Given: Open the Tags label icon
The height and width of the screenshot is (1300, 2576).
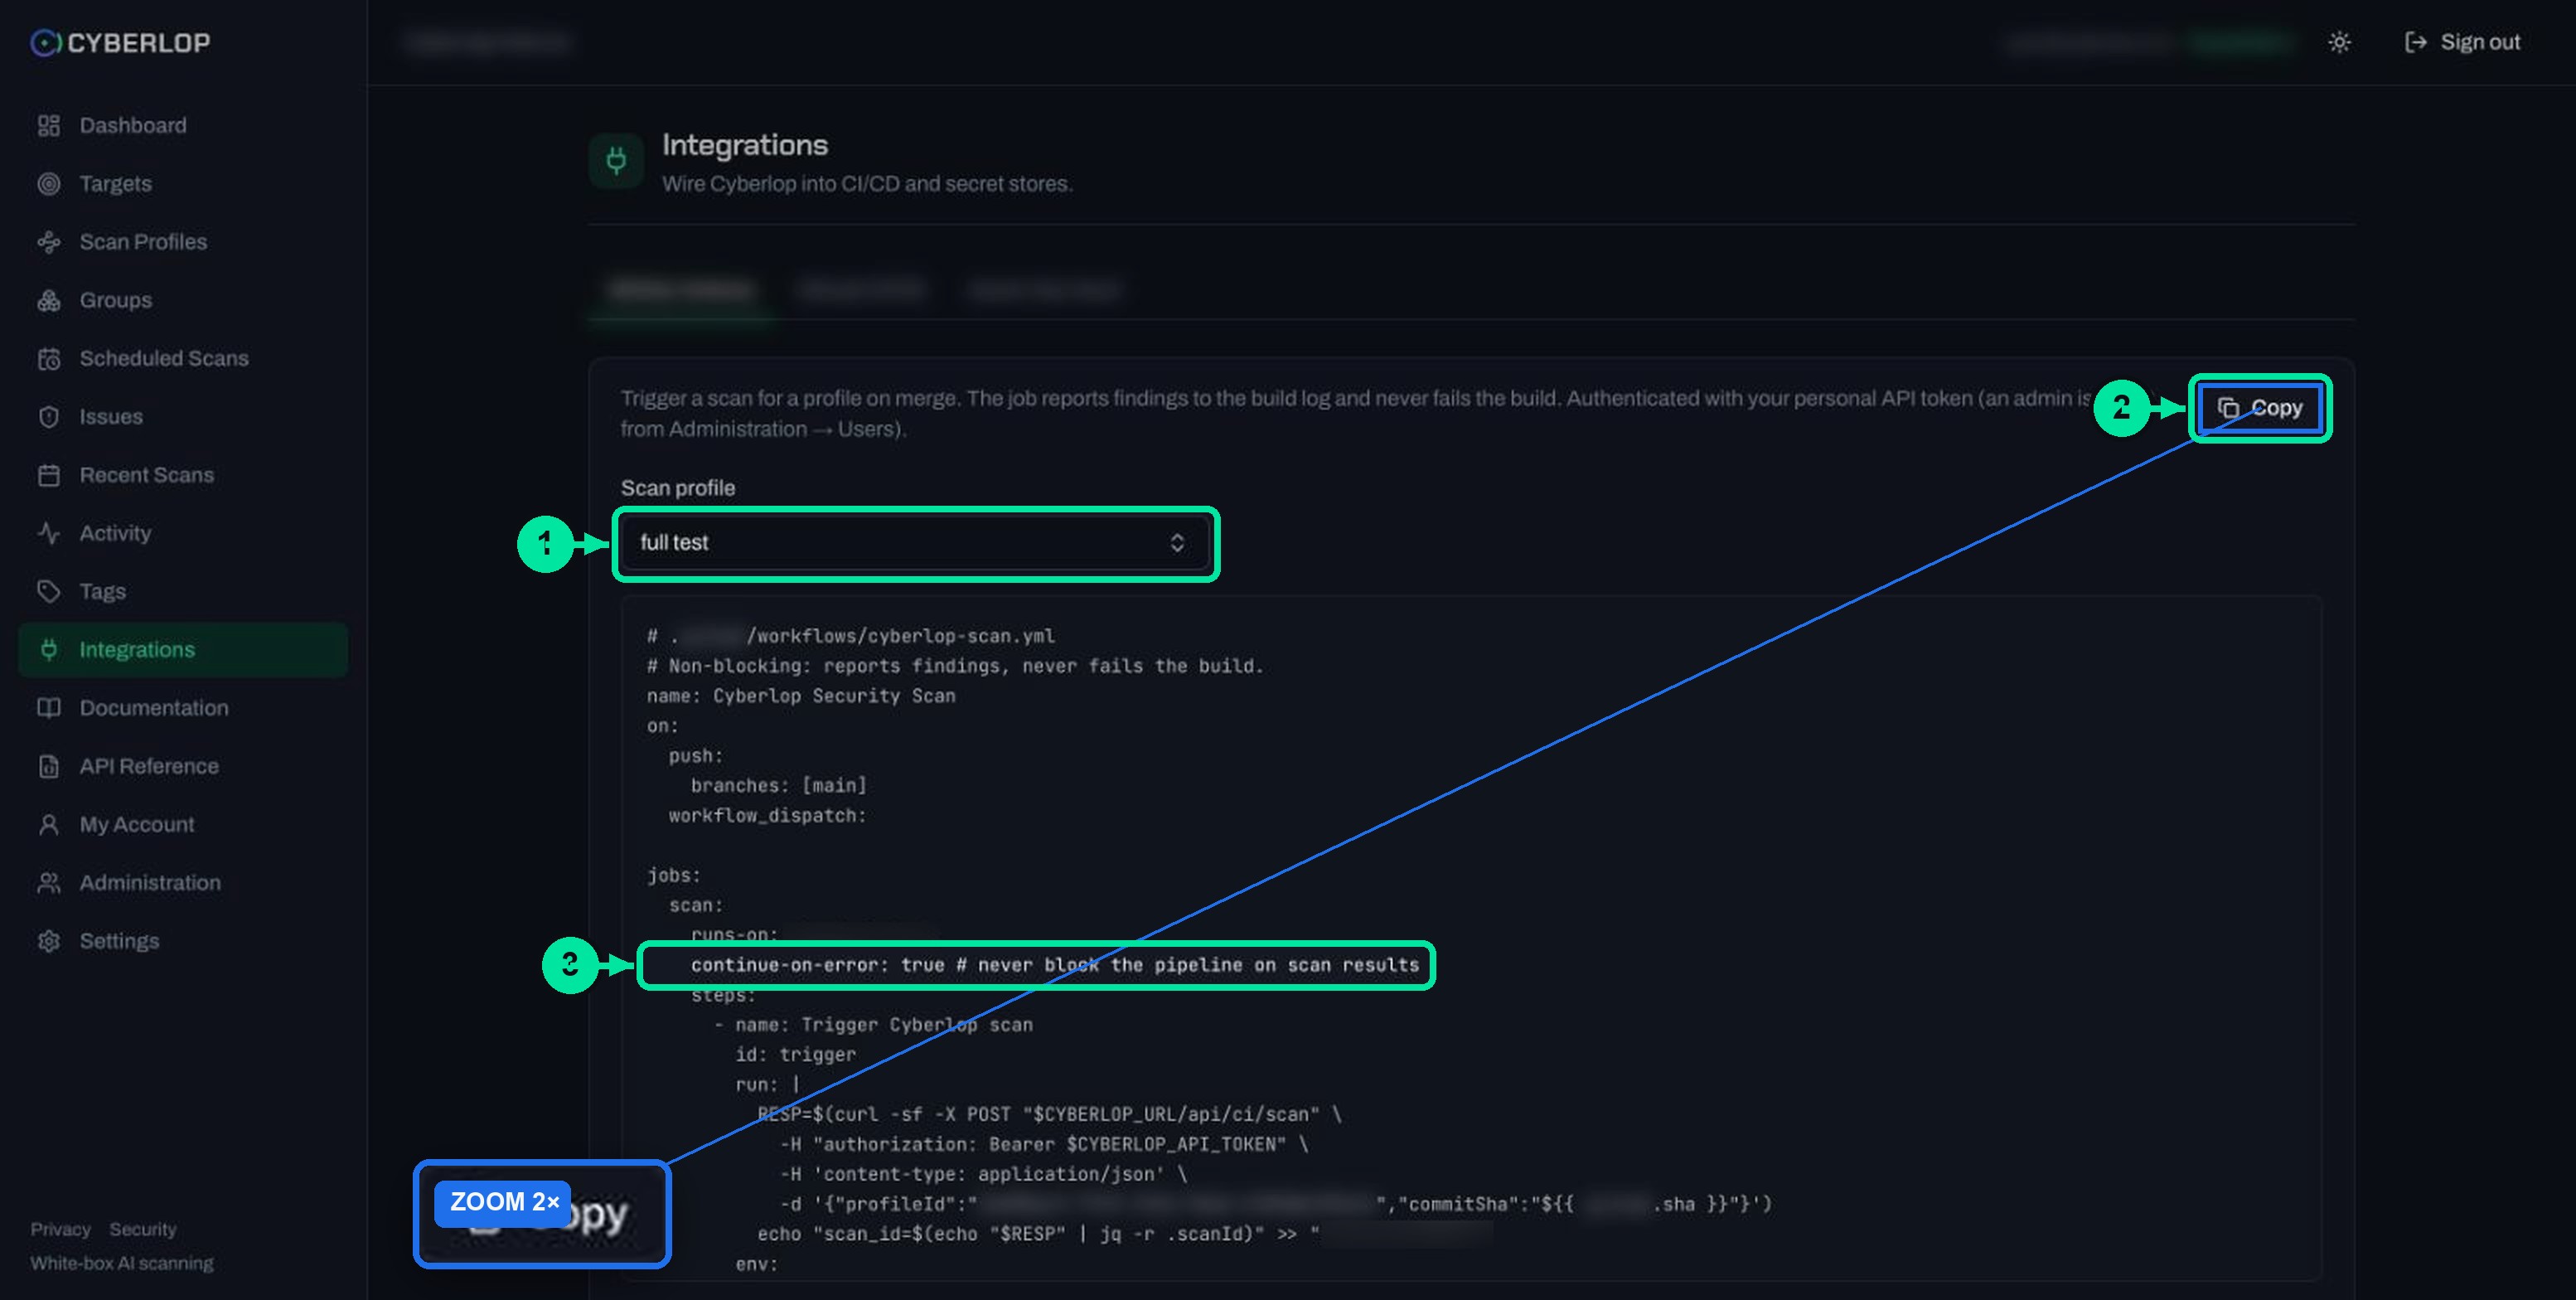Looking at the screenshot, I should (48, 591).
